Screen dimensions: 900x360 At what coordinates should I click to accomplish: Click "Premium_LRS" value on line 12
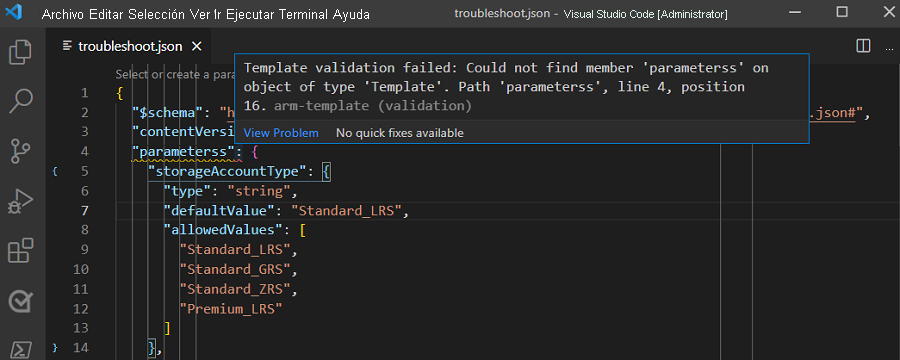pos(231,309)
